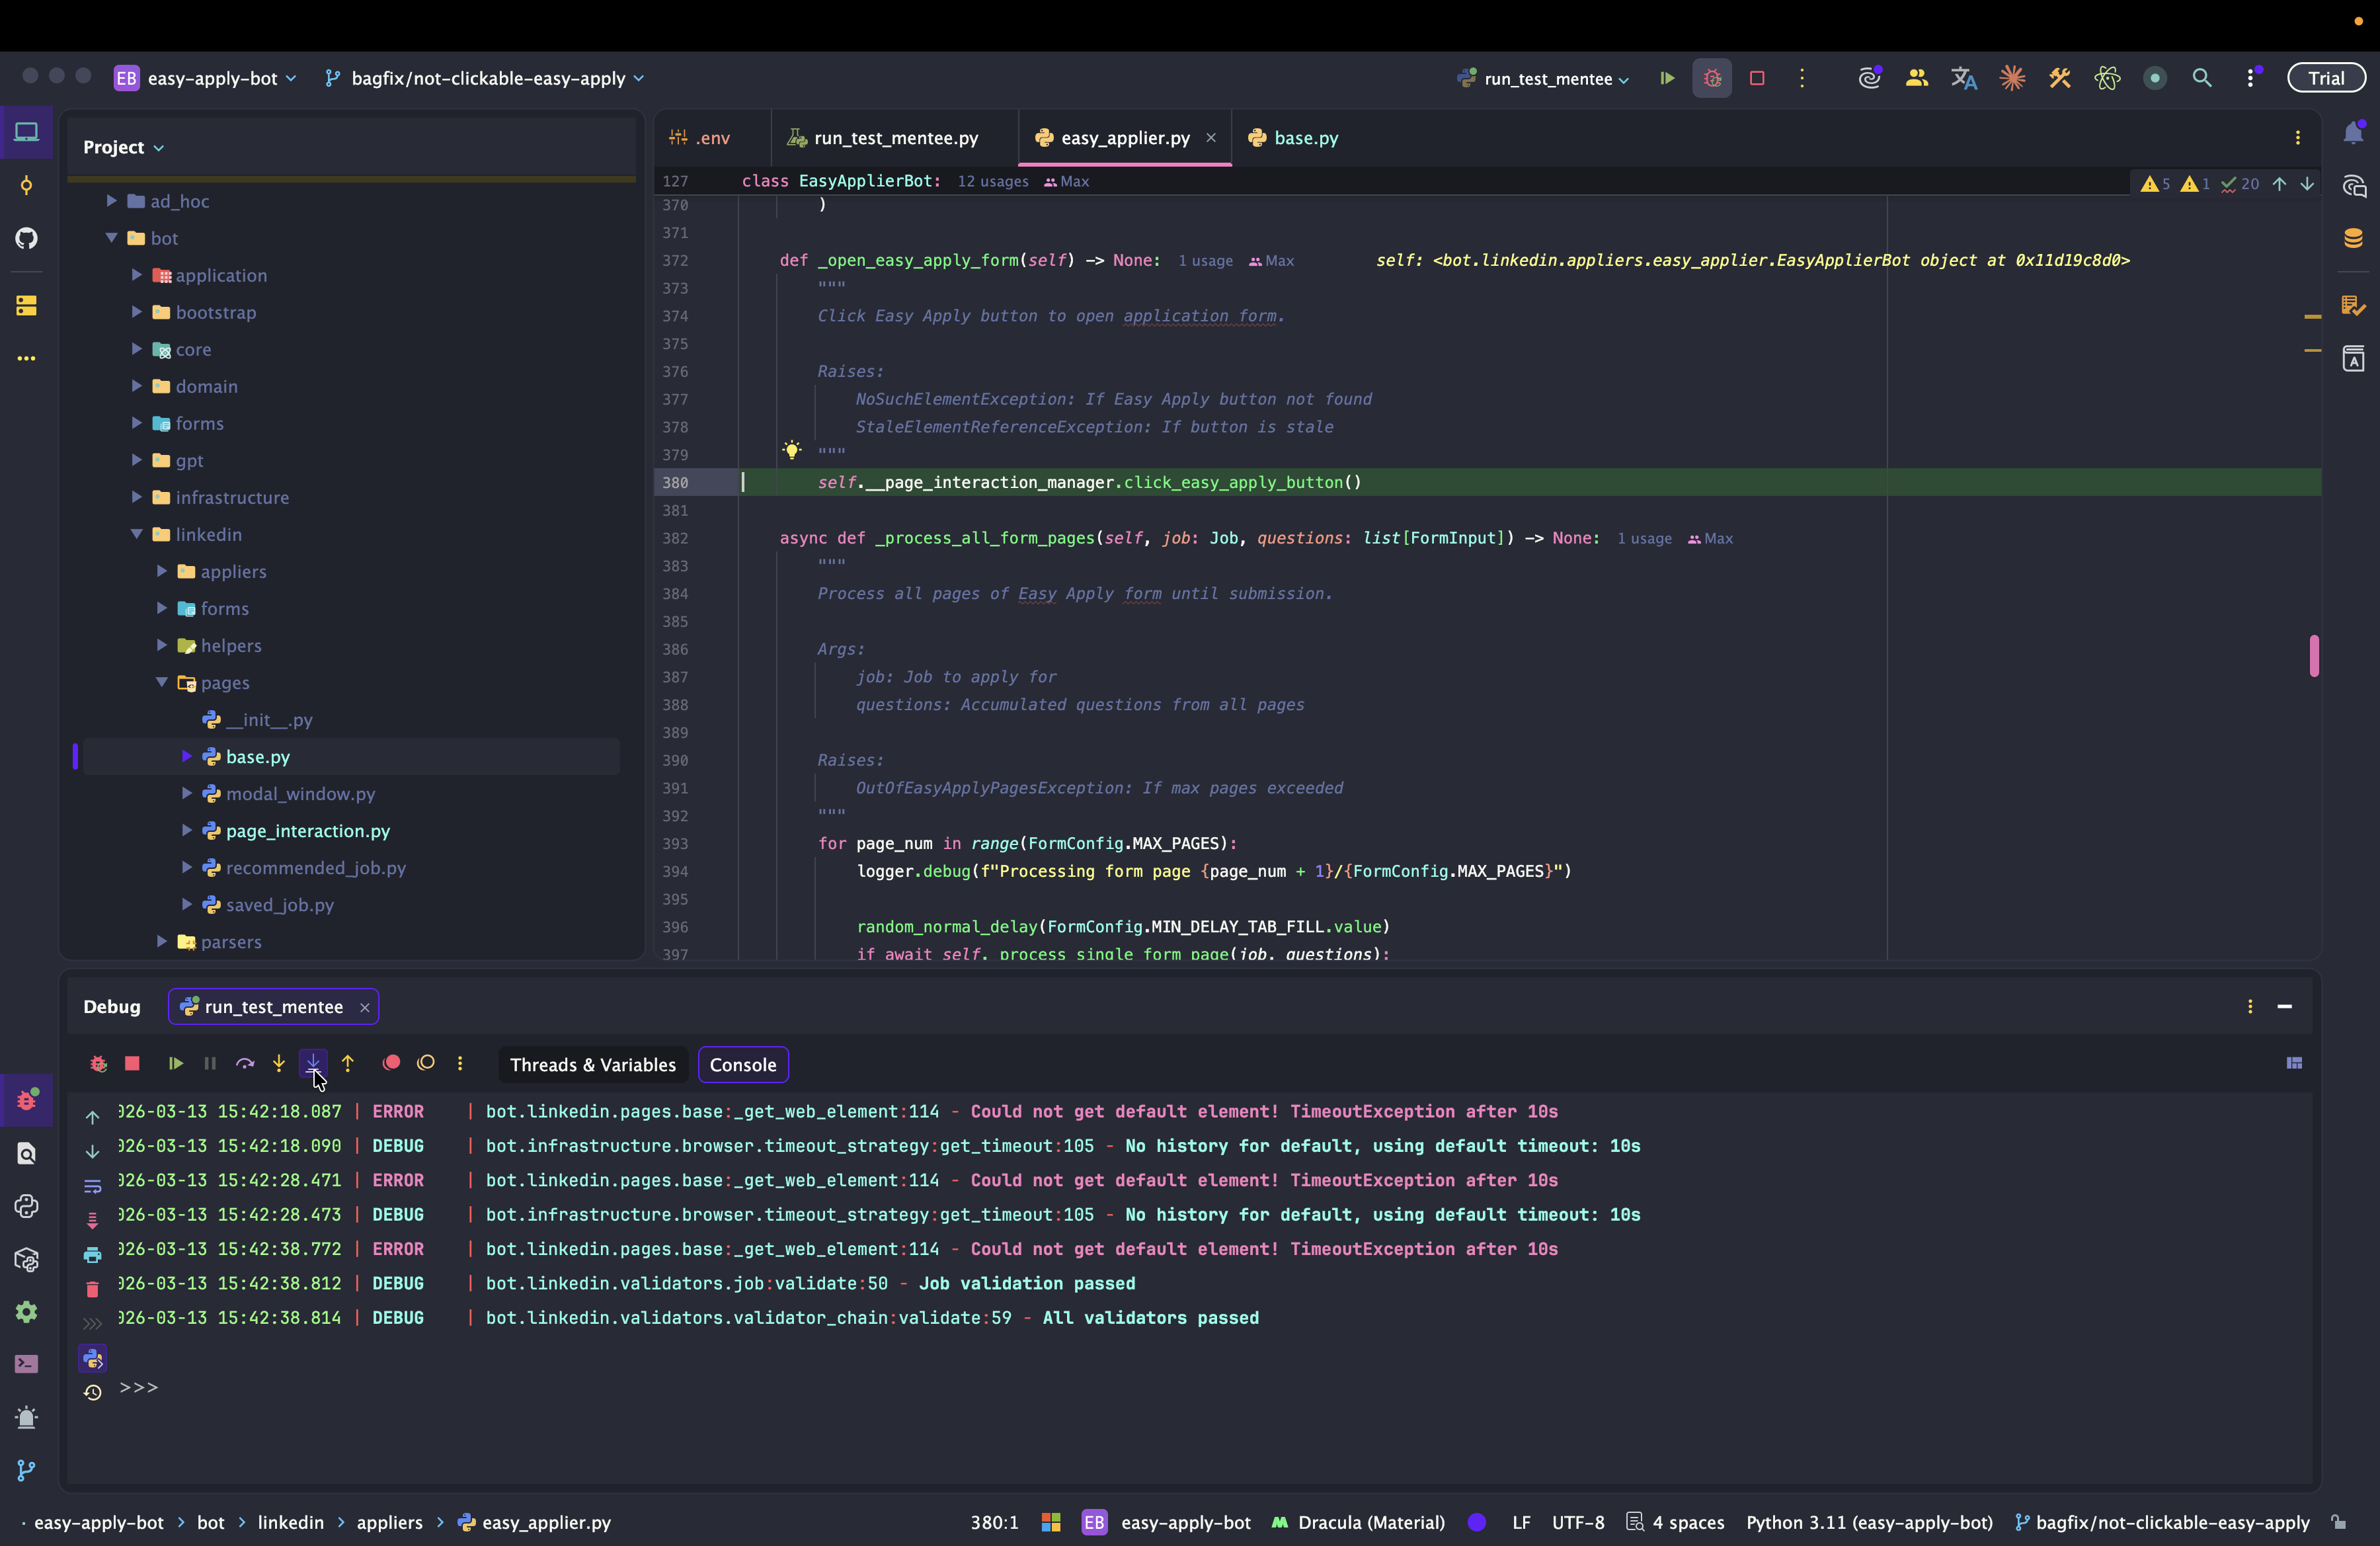Click the Clear All trash icon in console
The height and width of the screenshot is (1546, 2380).
pos(92,1289)
